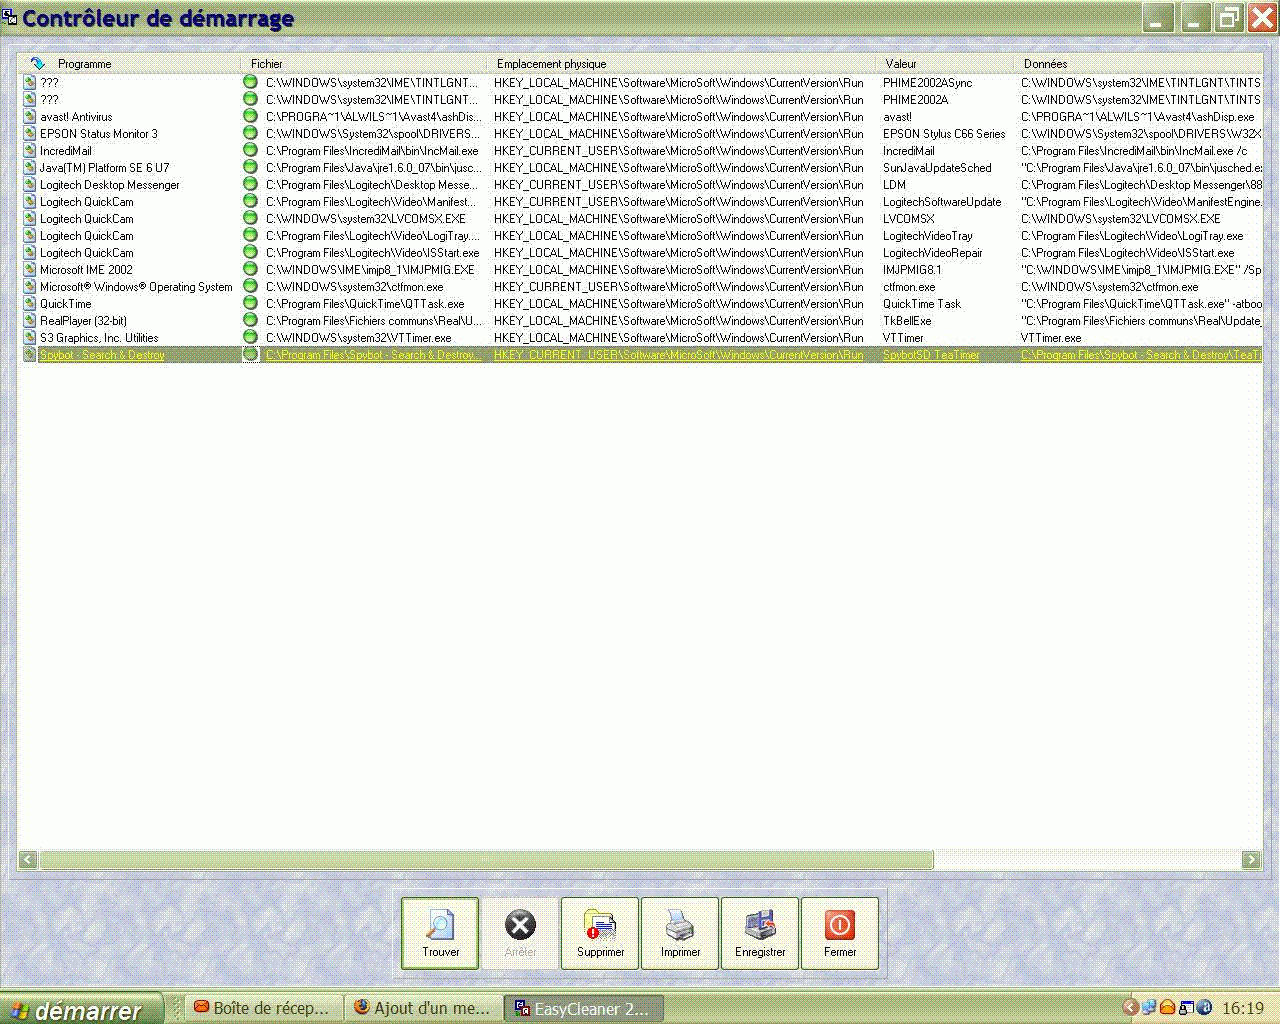Click the LogitechVideoTray value cell
Viewport: 1280px width, 1024px height.
(x=927, y=236)
